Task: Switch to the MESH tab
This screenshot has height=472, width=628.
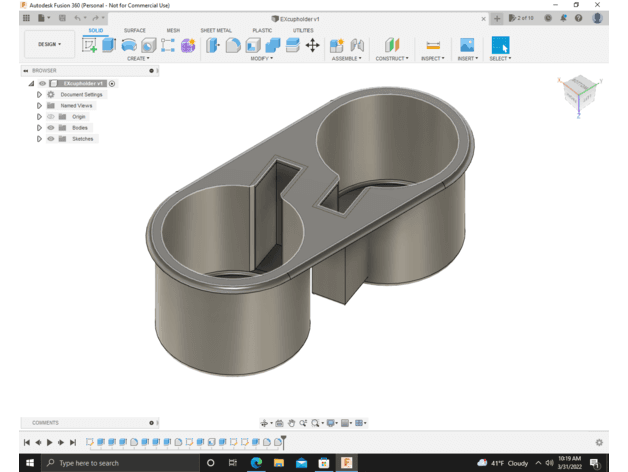Action: [173, 30]
